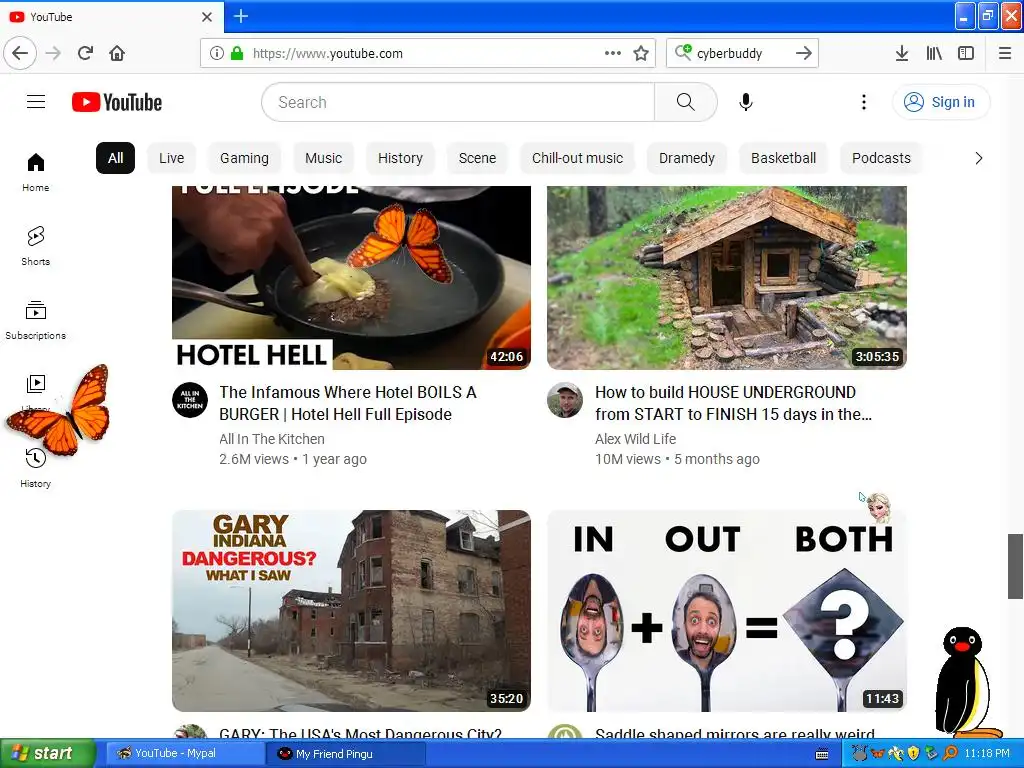
Task: Go to Home in YouTube sidebar
Action: [36, 172]
